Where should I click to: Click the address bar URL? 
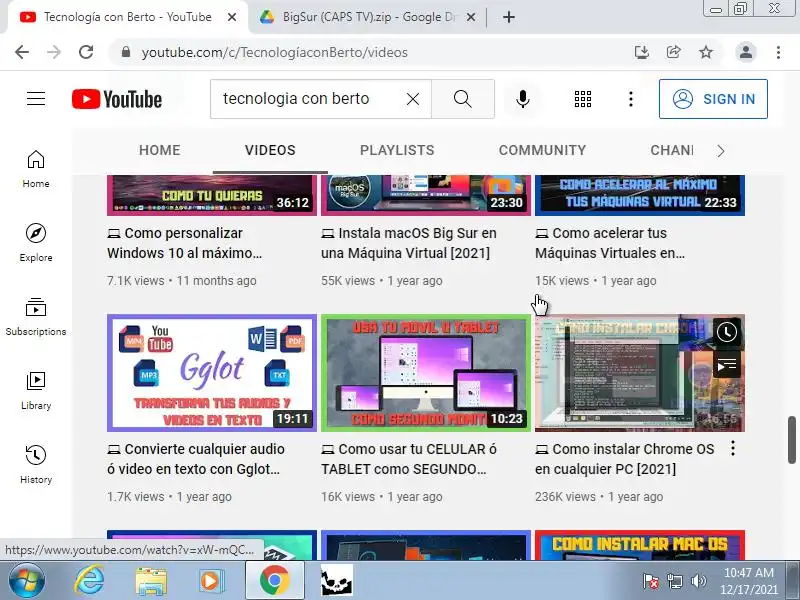point(274,52)
